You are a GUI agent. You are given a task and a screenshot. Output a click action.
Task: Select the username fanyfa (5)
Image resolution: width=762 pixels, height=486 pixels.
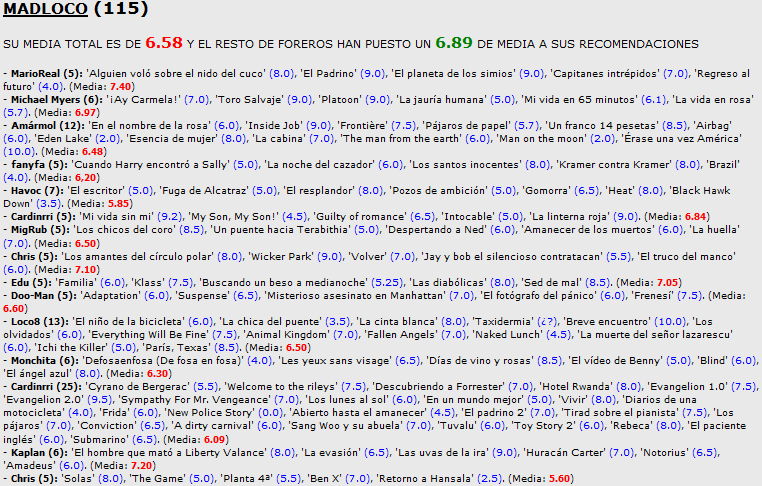click(39, 165)
